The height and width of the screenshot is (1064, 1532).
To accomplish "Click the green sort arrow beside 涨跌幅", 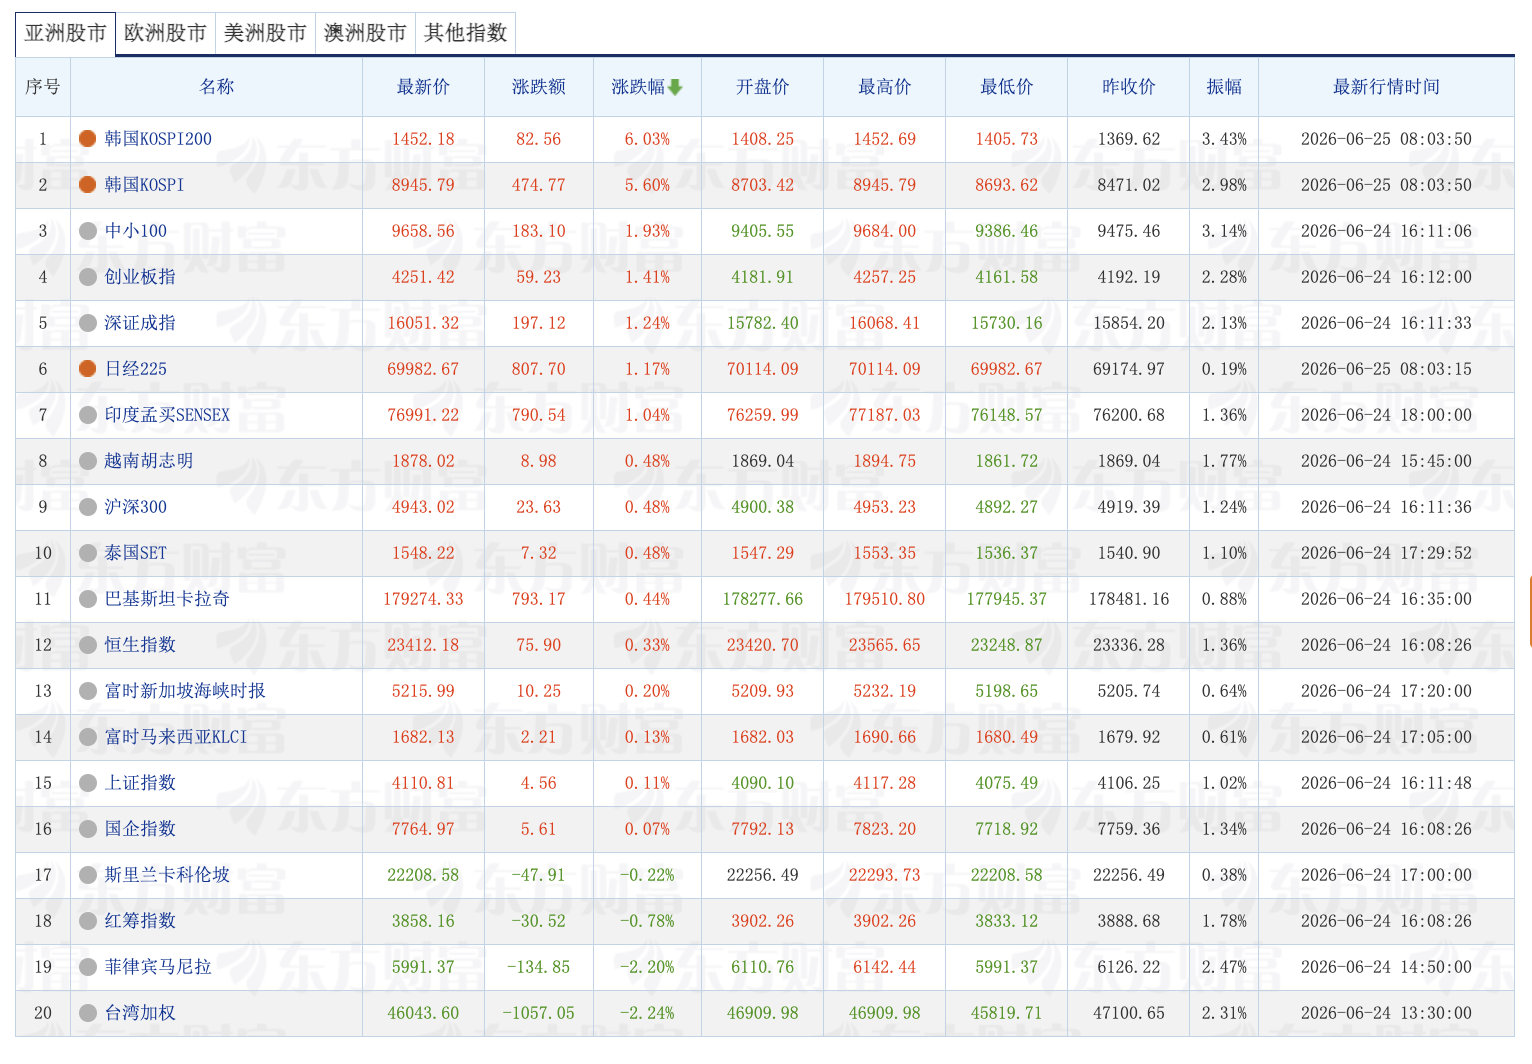I will click(675, 88).
